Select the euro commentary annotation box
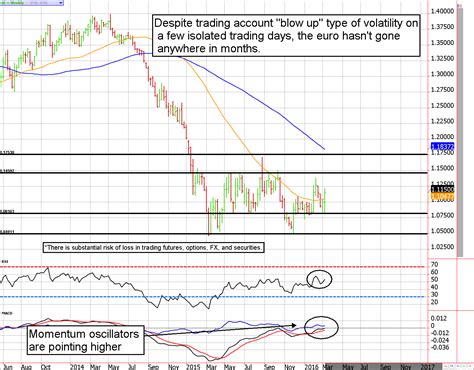The width and height of the screenshot is (474, 370). (286, 36)
